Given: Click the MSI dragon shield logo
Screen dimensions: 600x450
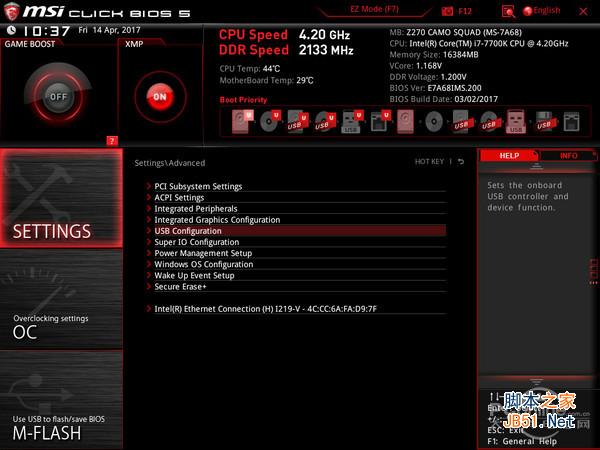Looking at the screenshot, I should click(x=11, y=11).
